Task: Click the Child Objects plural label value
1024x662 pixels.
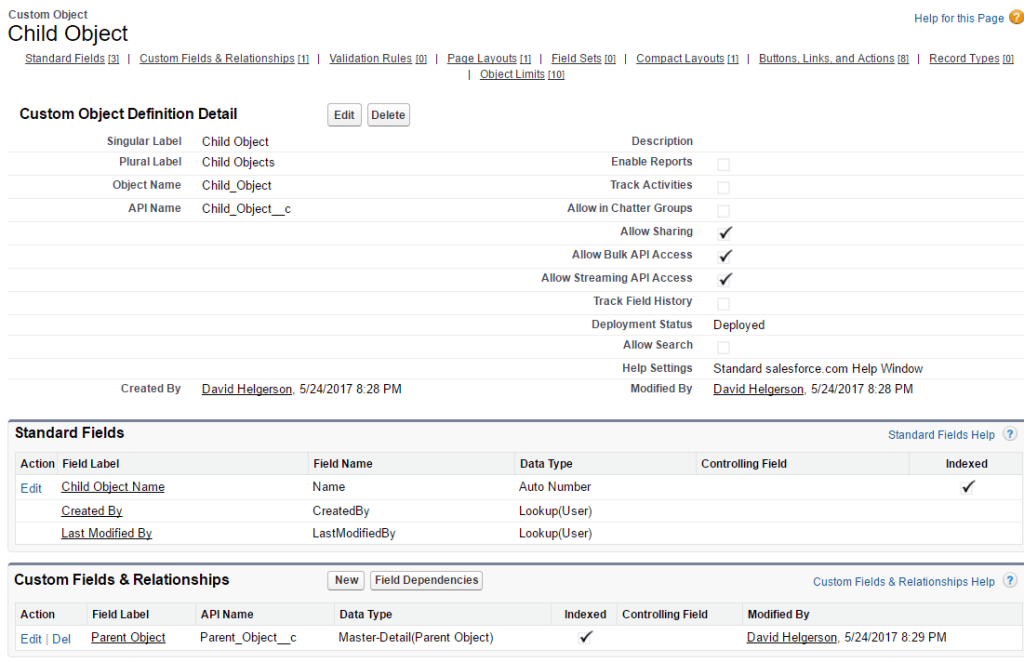Action: (x=238, y=162)
